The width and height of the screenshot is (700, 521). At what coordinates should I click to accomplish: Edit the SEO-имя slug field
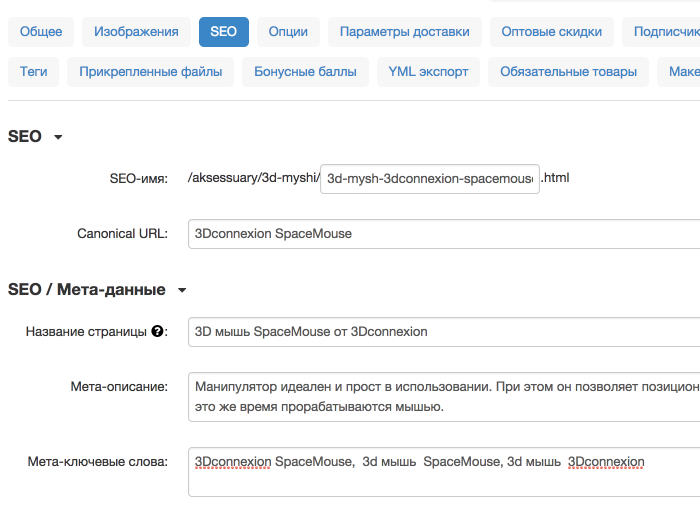[x=430, y=179]
